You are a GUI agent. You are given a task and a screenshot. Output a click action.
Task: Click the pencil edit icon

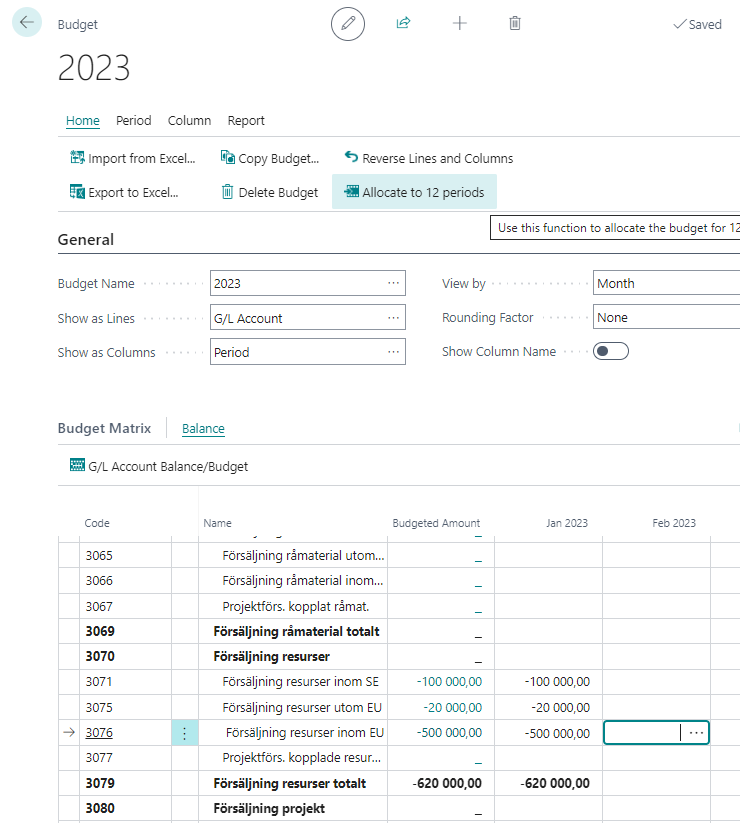348,24
